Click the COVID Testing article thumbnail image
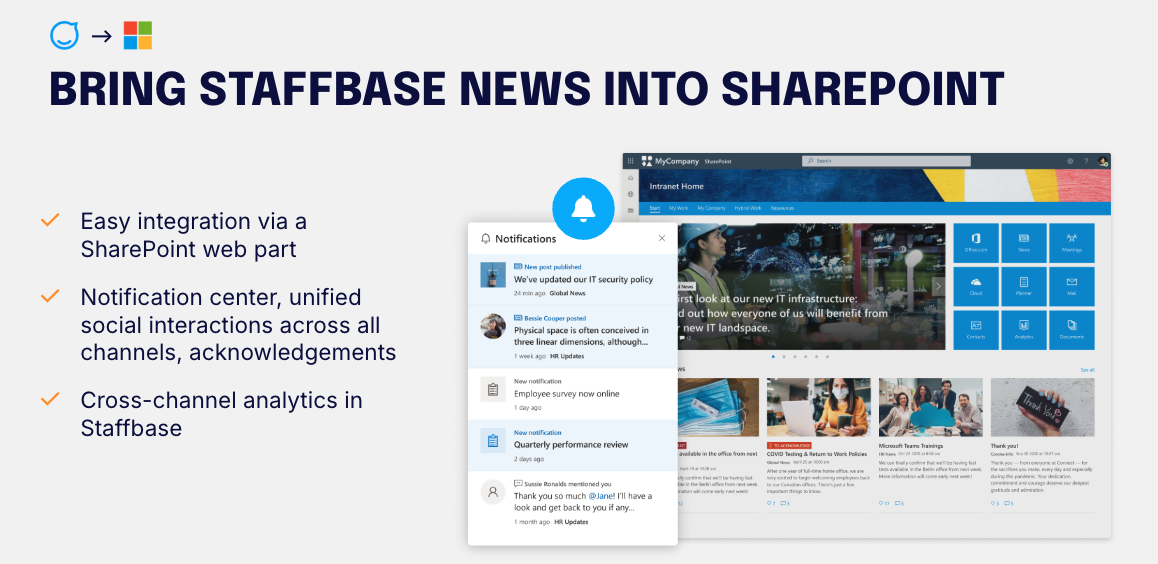Screen dimensions: 1158x564 pyautogui.click(x=818, y=407)
